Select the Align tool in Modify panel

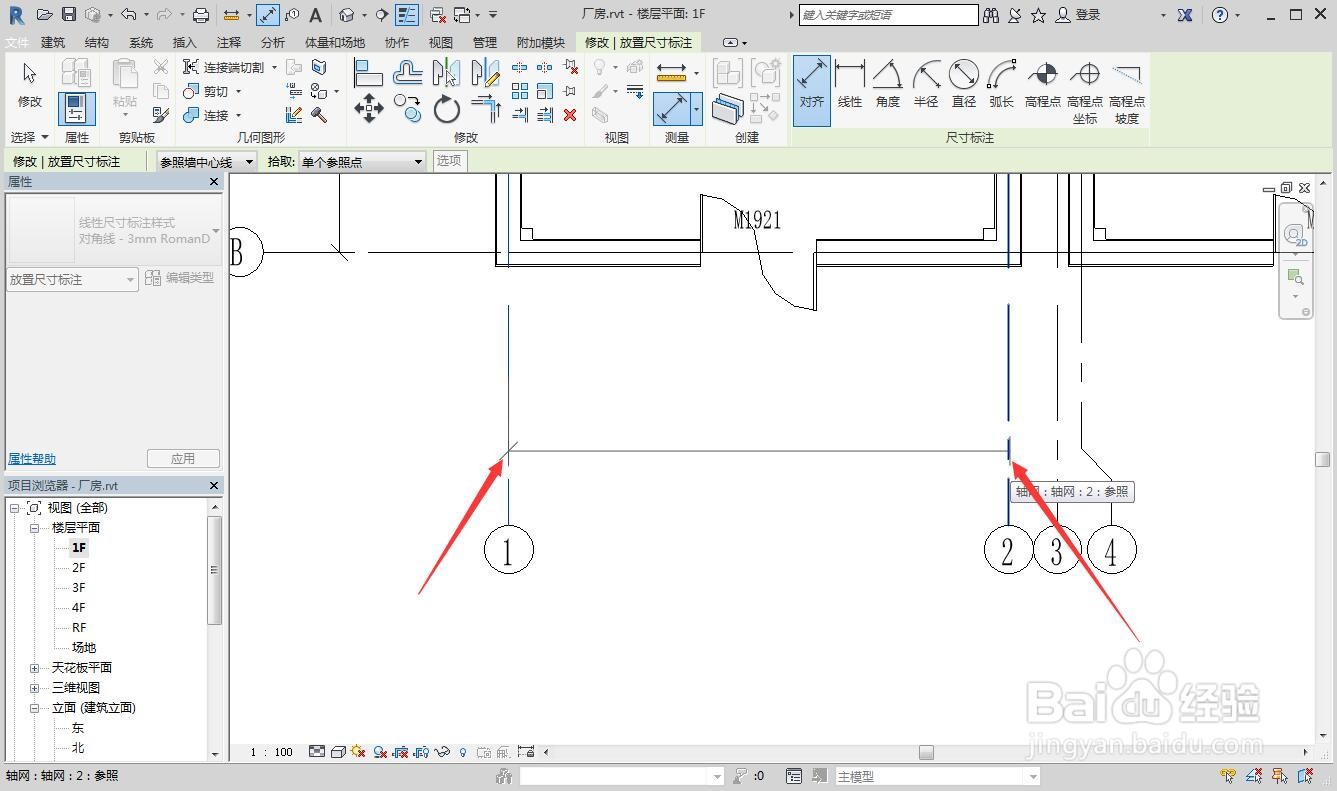click(369, 73)
